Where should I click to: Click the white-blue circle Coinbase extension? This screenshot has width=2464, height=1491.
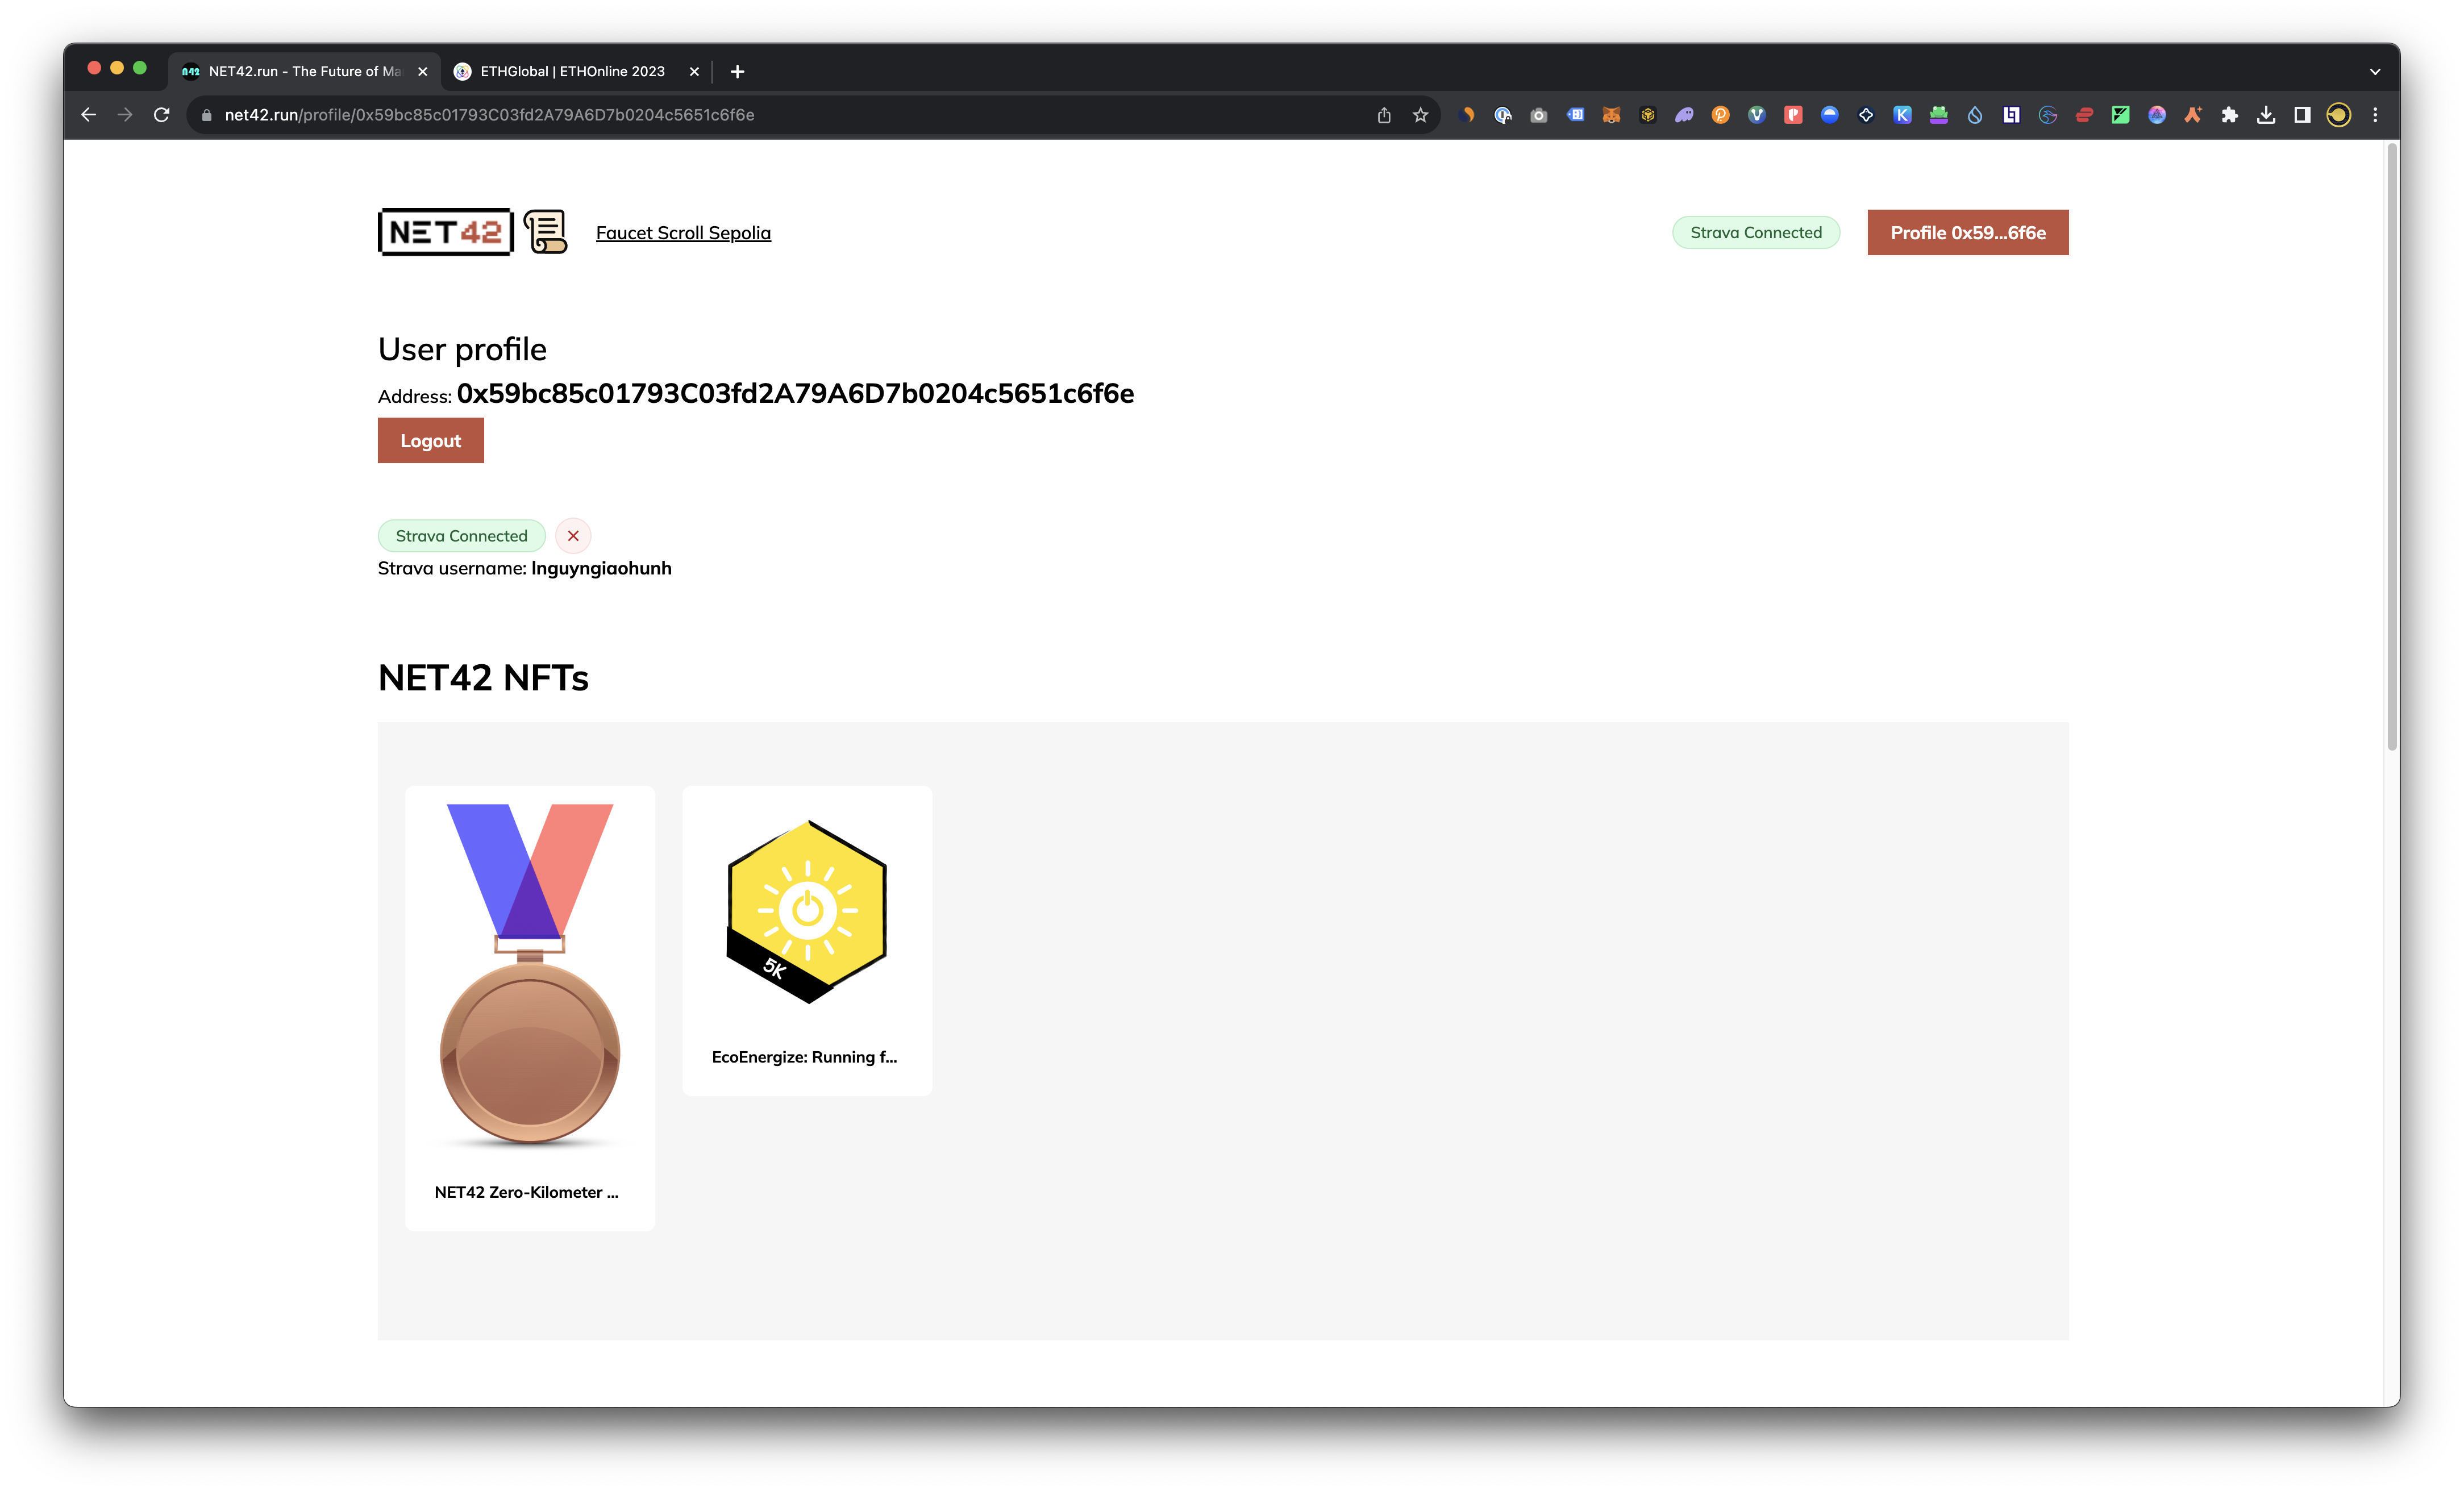pos(1829,115)
